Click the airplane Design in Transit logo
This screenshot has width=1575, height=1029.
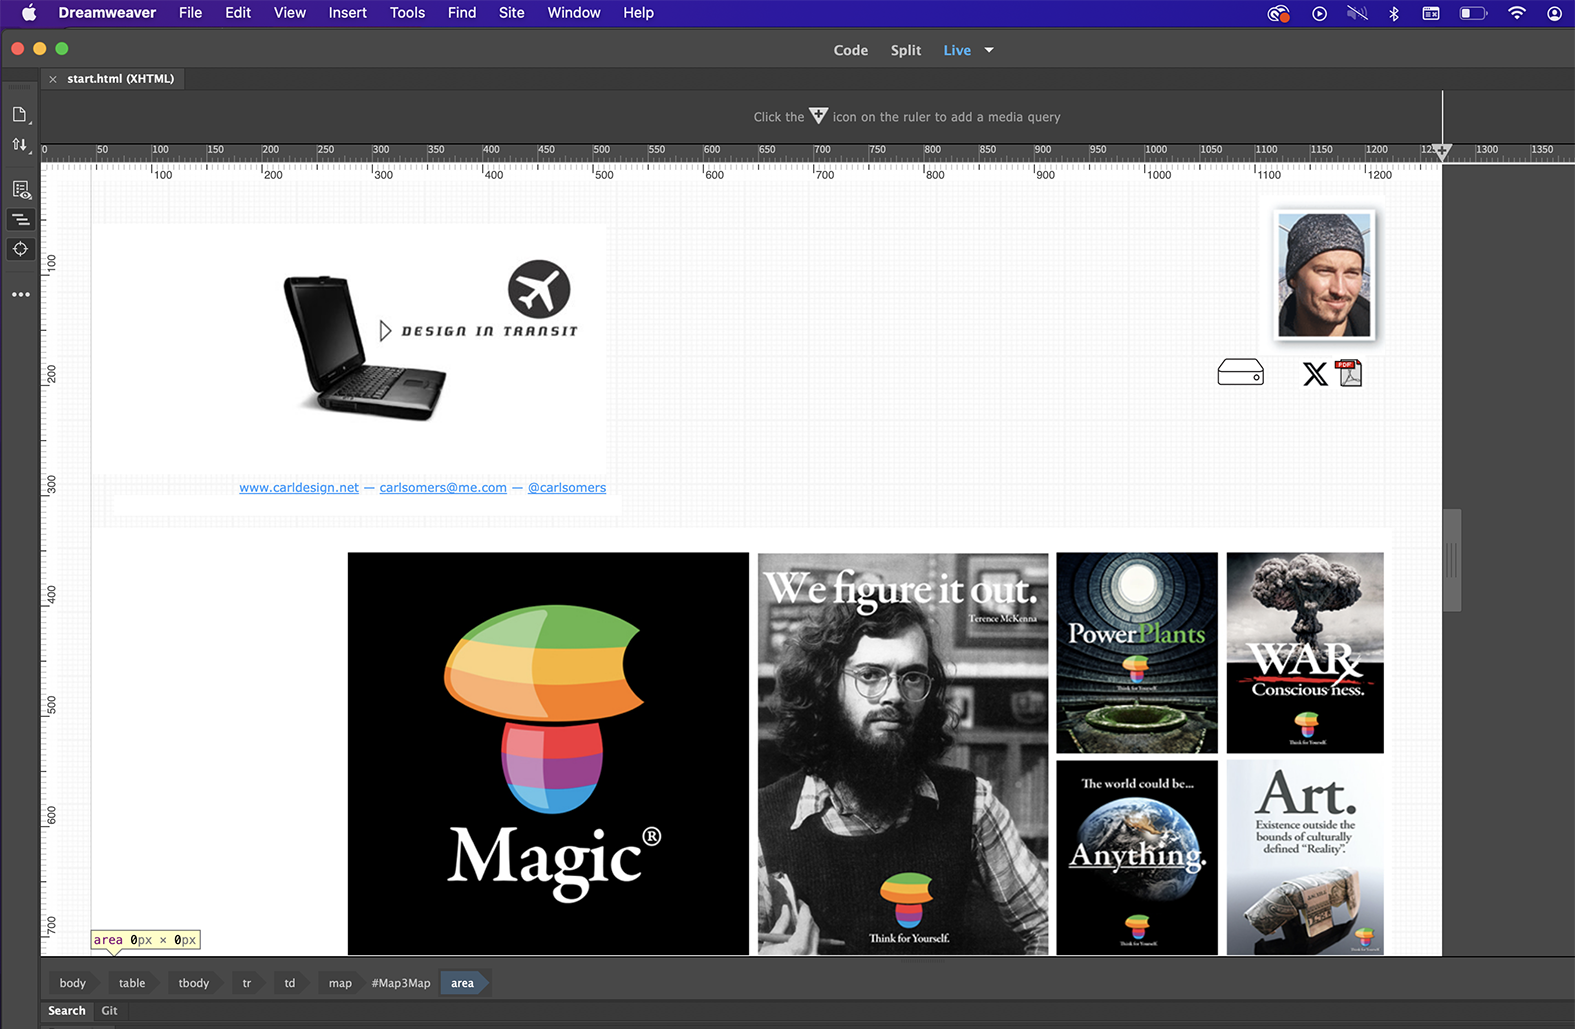(539, 289)
